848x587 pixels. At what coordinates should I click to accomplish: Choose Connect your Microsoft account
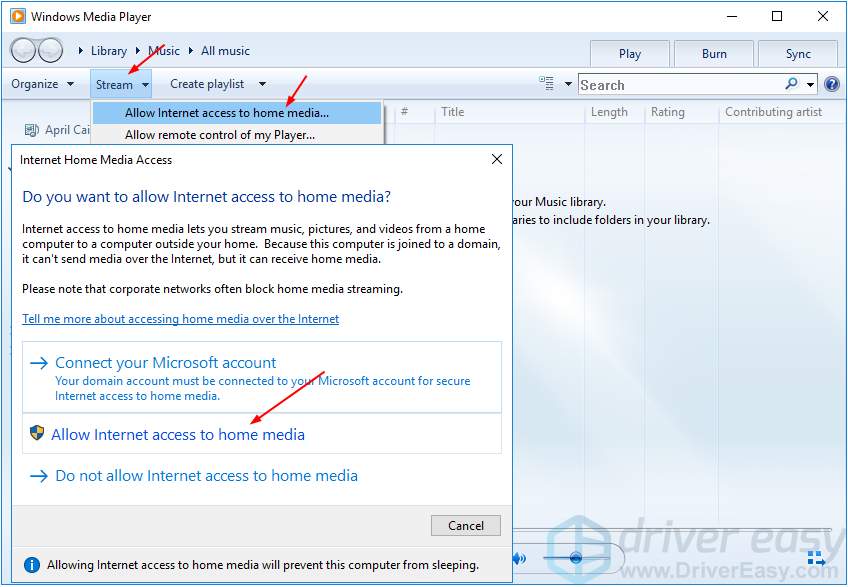[262, 377]
